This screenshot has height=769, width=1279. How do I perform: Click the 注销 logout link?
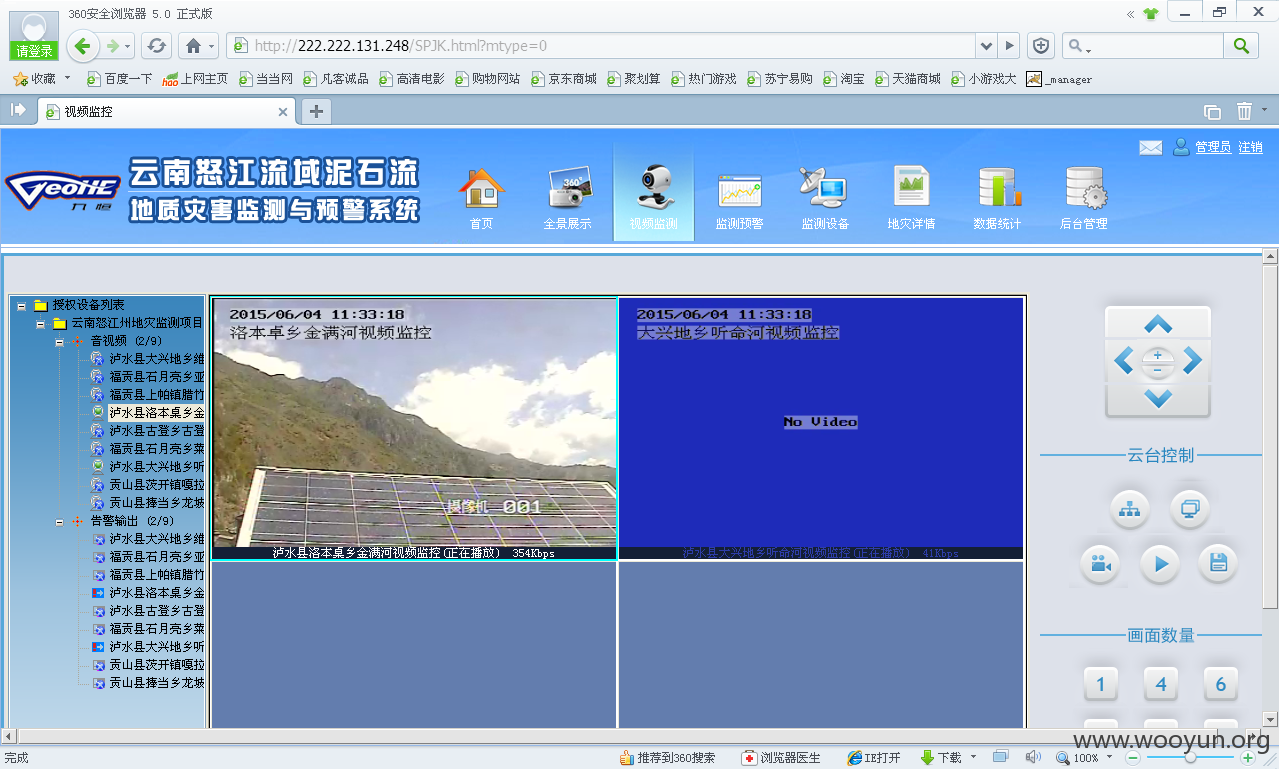pos(1250,147)
